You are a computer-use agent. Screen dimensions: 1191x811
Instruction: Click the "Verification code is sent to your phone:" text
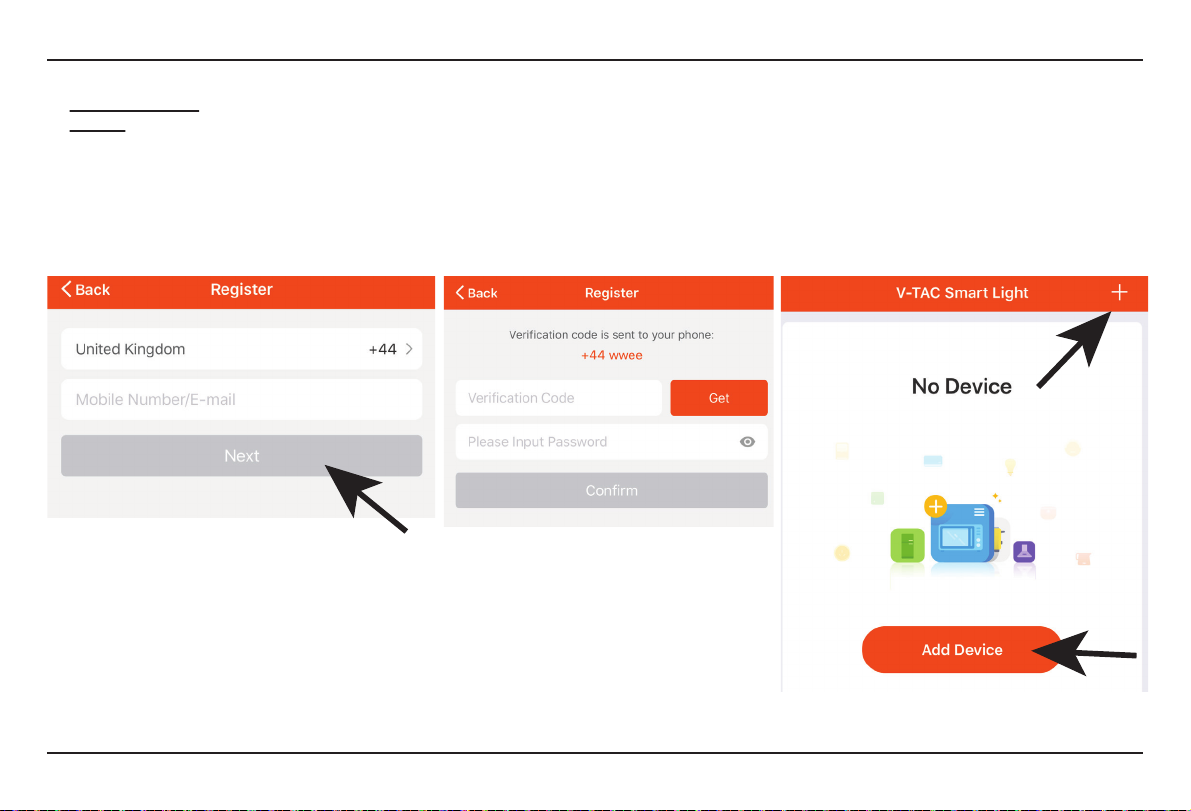pyautogui.click(x=611, y=335)
